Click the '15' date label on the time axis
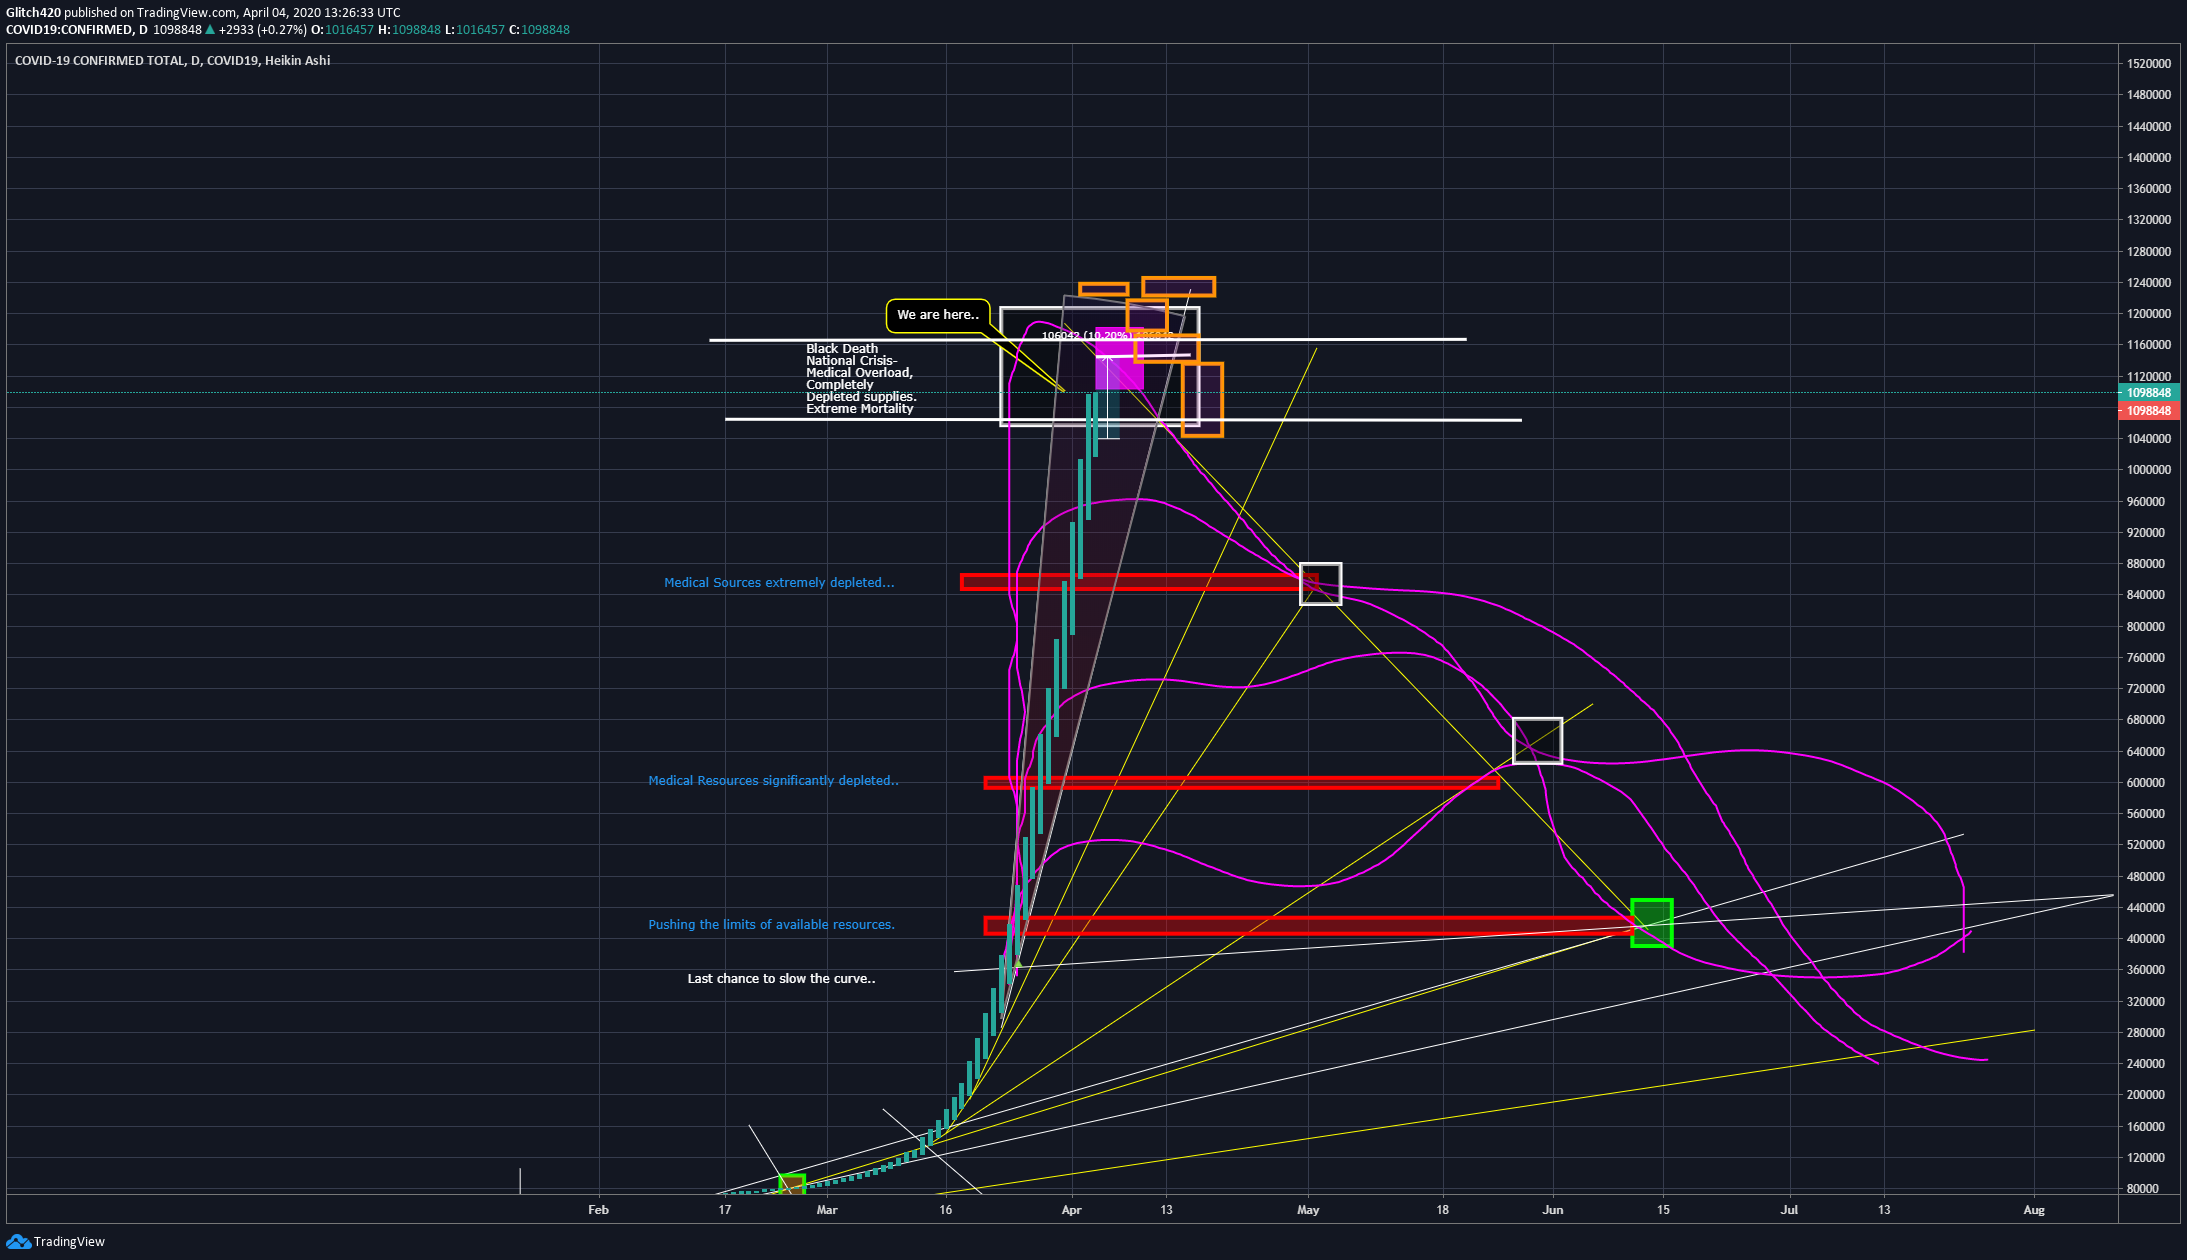This screenshot has width=2187, height=1260. [1663, 1210]
